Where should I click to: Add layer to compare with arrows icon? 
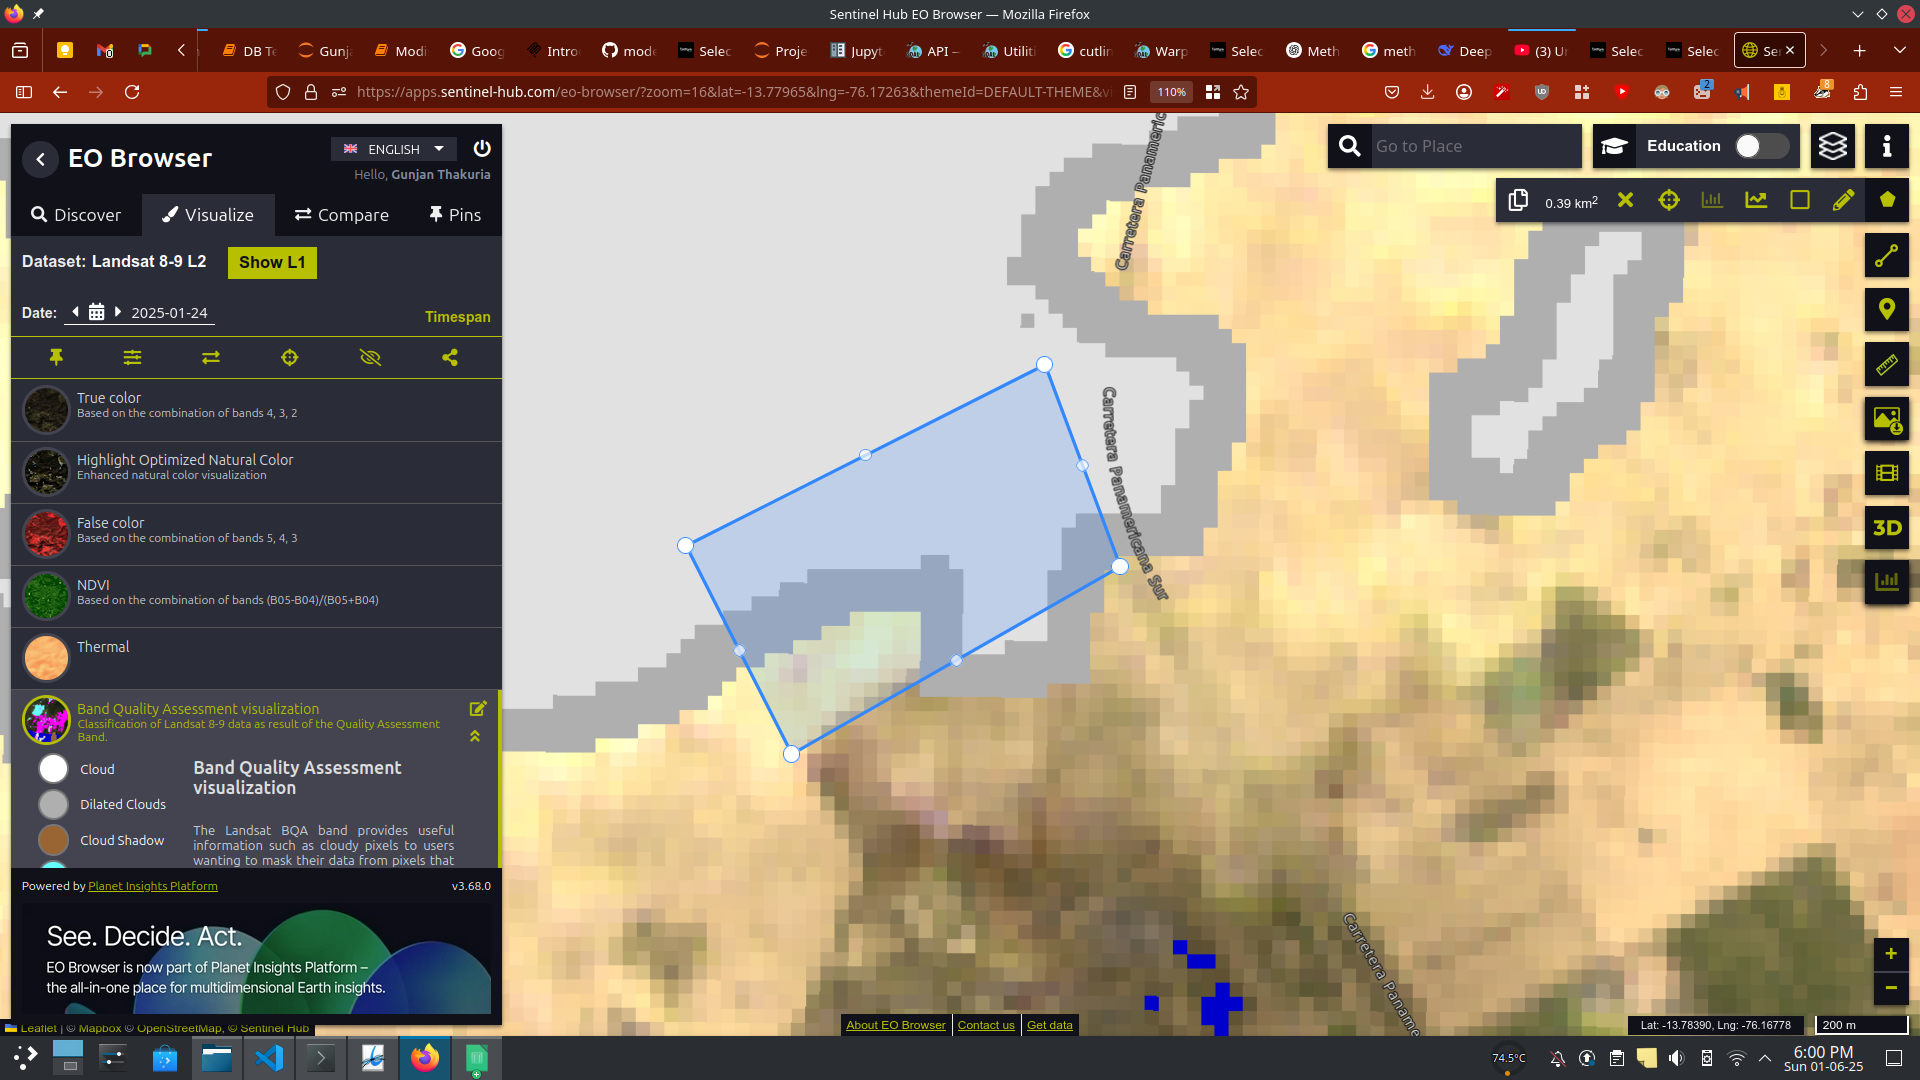[211, 357]
